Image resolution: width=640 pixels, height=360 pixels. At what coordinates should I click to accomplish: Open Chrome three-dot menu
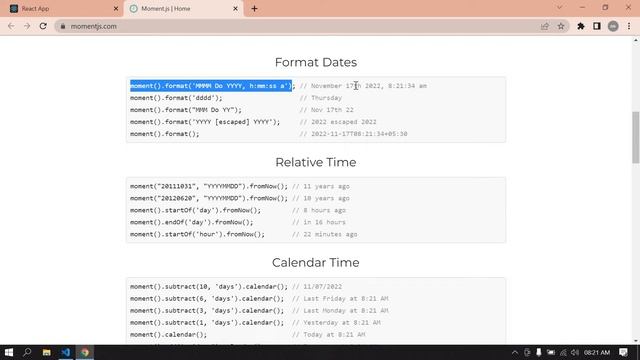pyautogui.click(x=629, y=26)
